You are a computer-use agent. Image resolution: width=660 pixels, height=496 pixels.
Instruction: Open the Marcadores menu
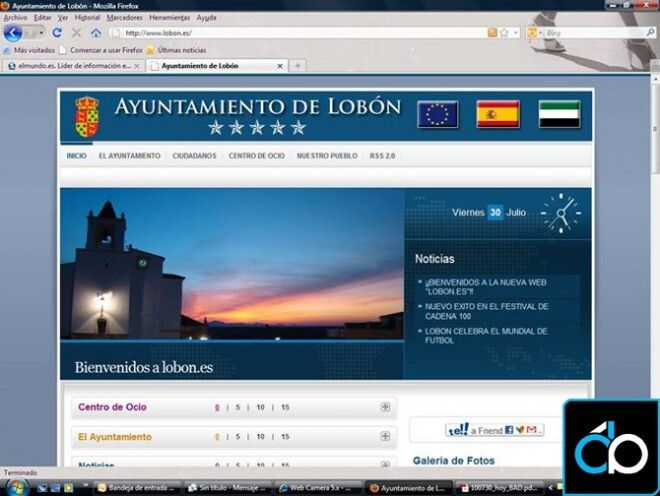[x=124, y=18]
